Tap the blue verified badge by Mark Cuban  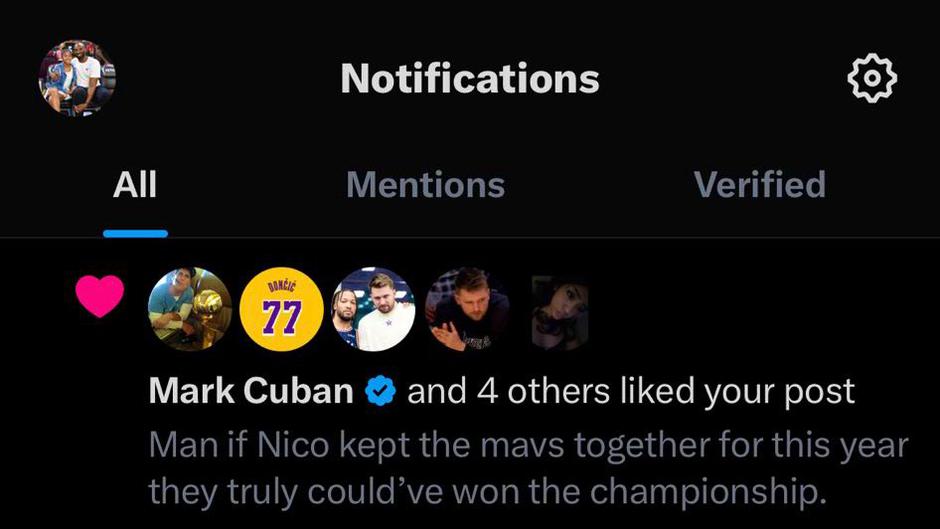(381, 391)
